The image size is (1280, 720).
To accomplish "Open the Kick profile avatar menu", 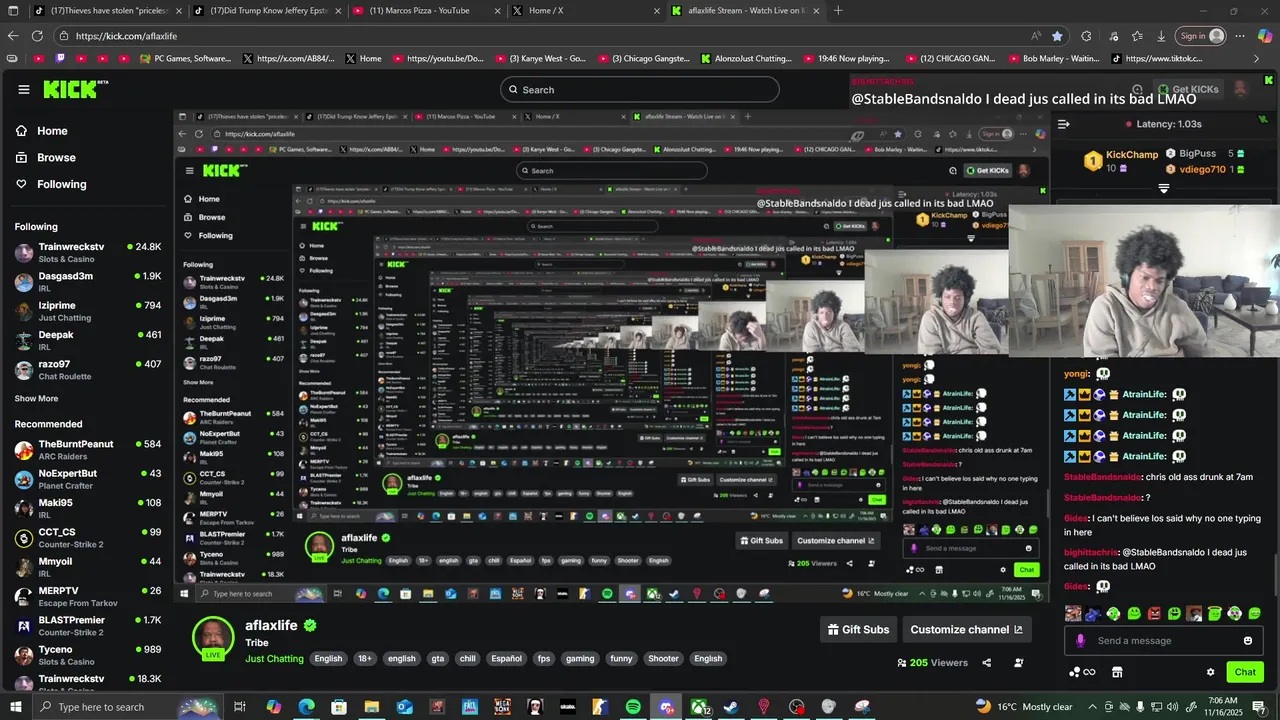I will tap(1241, 89).
